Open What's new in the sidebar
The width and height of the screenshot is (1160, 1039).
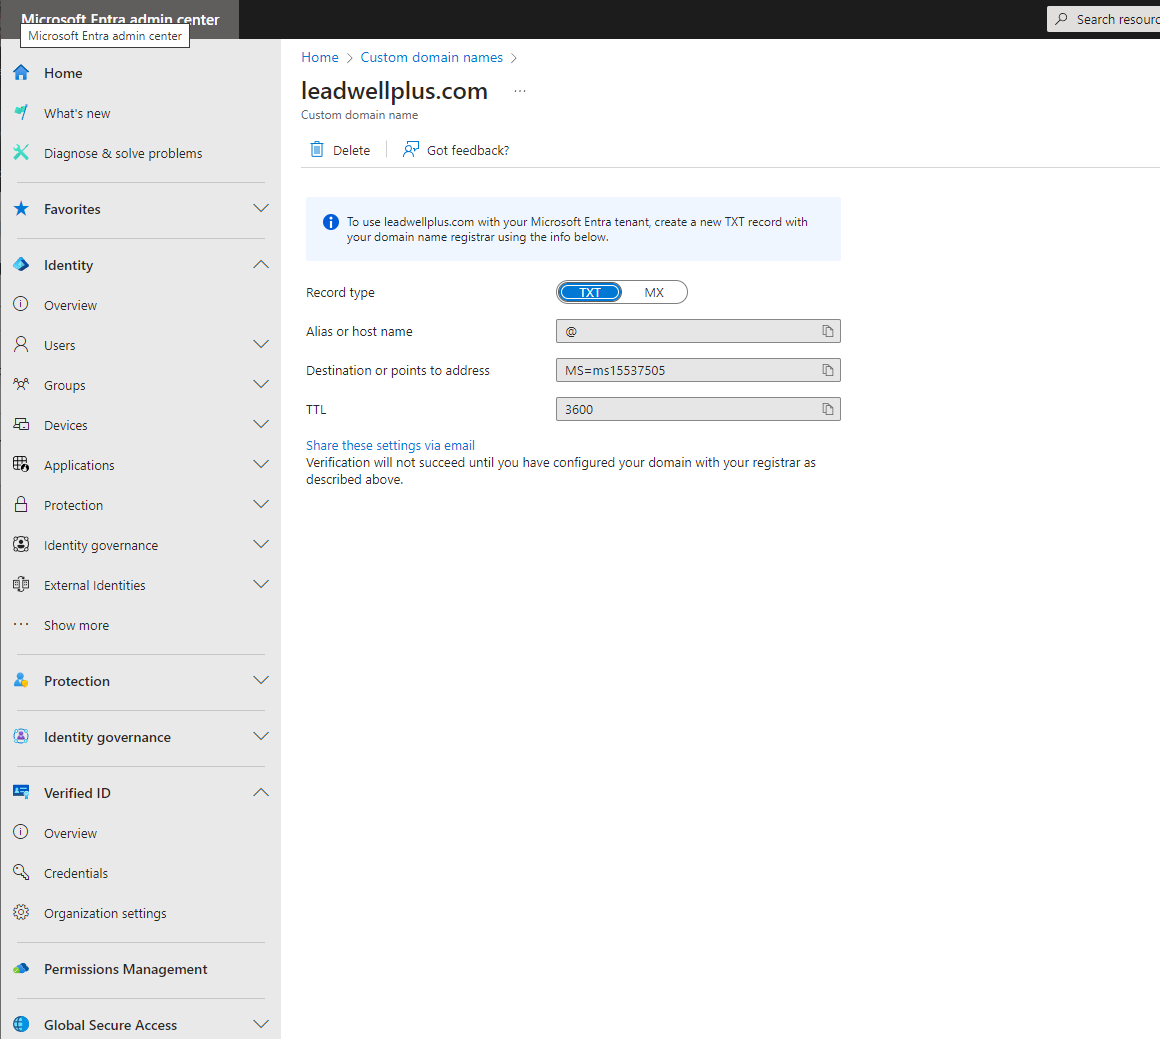tap(141, 112)
